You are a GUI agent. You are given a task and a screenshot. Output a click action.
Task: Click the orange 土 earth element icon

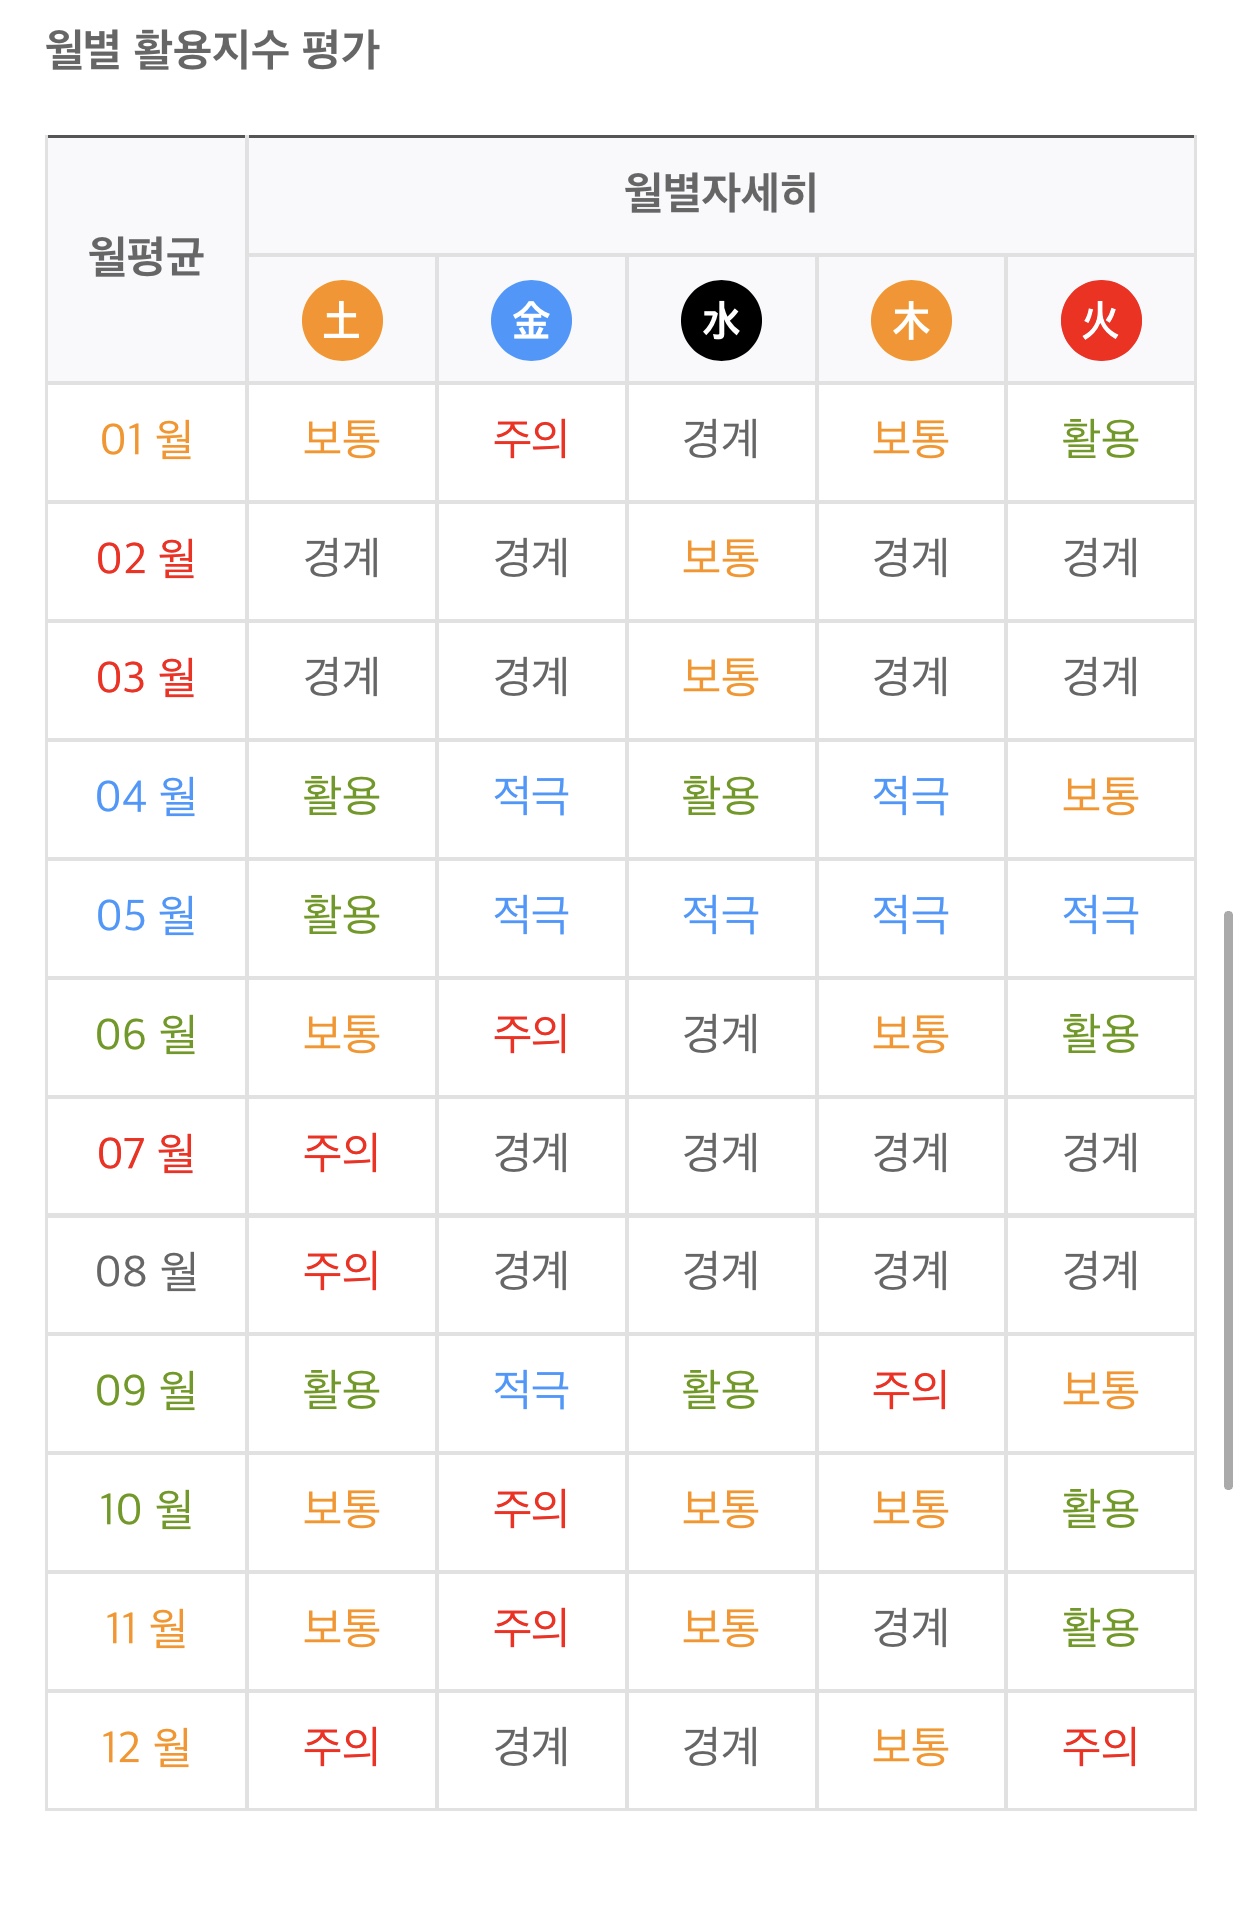click(x=342, y=320)
